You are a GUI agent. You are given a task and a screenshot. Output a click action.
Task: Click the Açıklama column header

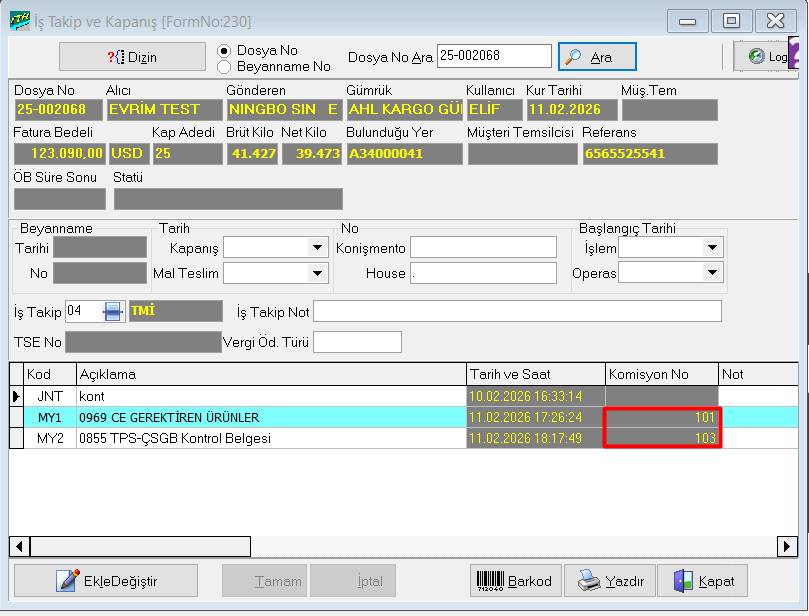[270, 375]
